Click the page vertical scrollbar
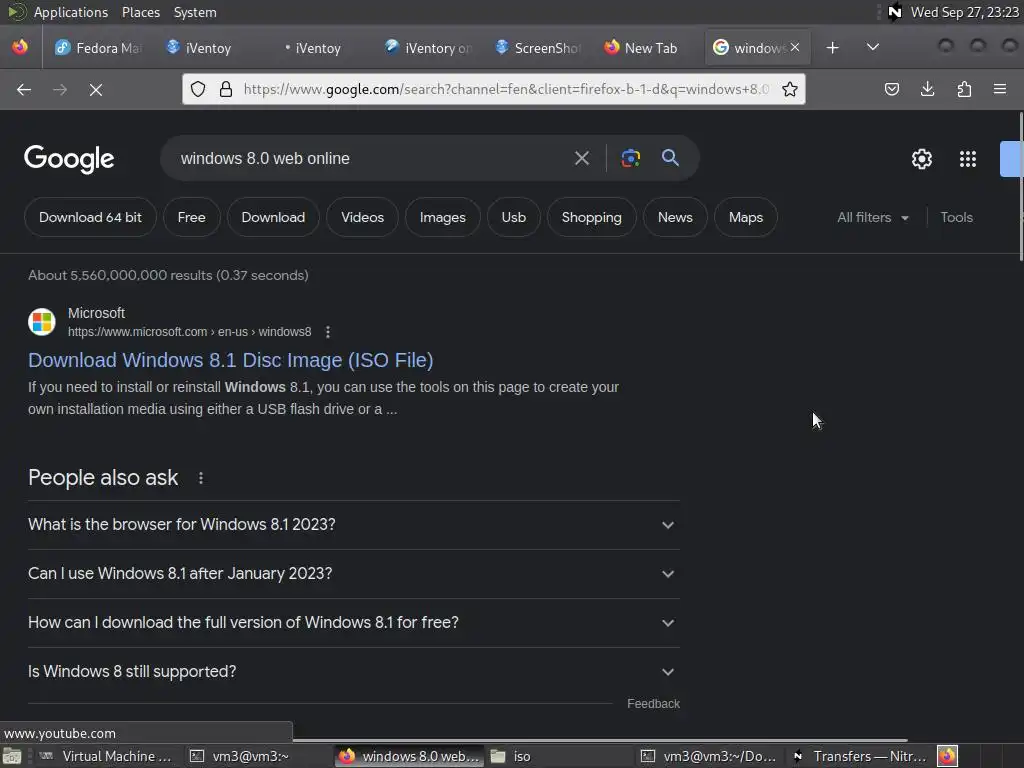The image size is (1024, 768). click(1020, 186)
